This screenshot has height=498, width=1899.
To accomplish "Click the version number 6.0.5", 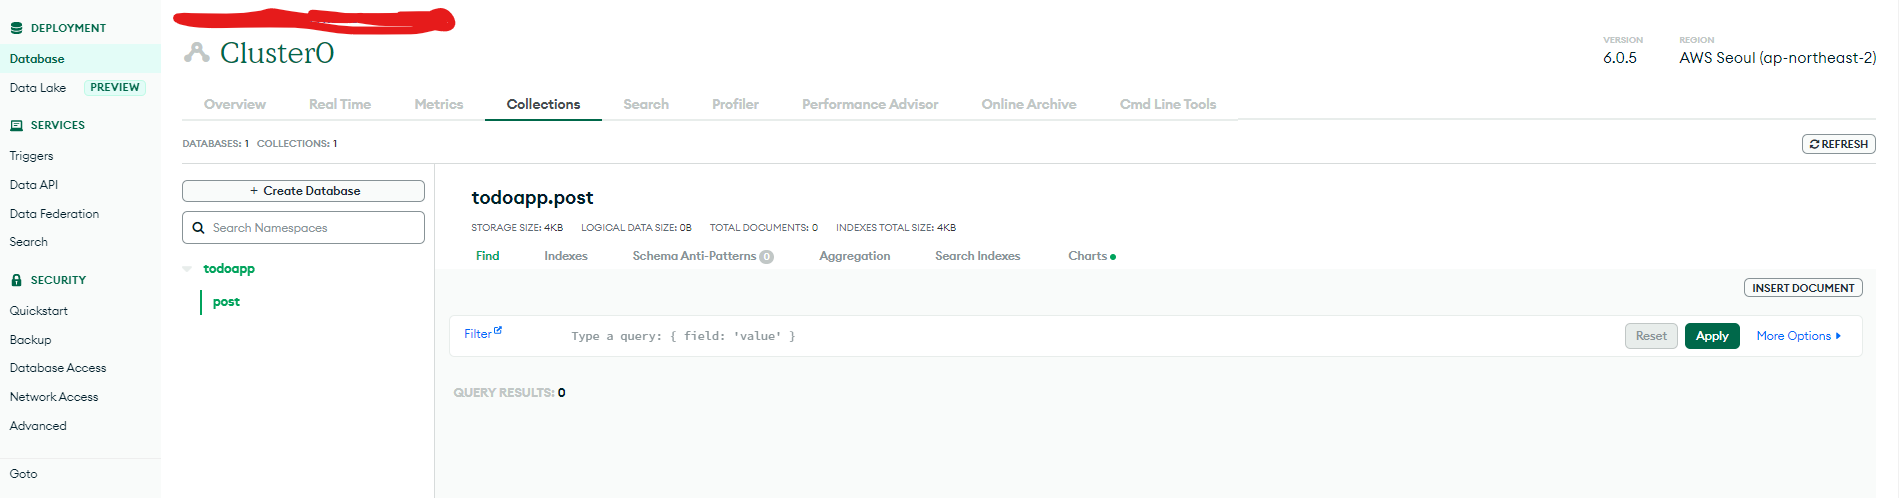I will (x=1620, y=58).
